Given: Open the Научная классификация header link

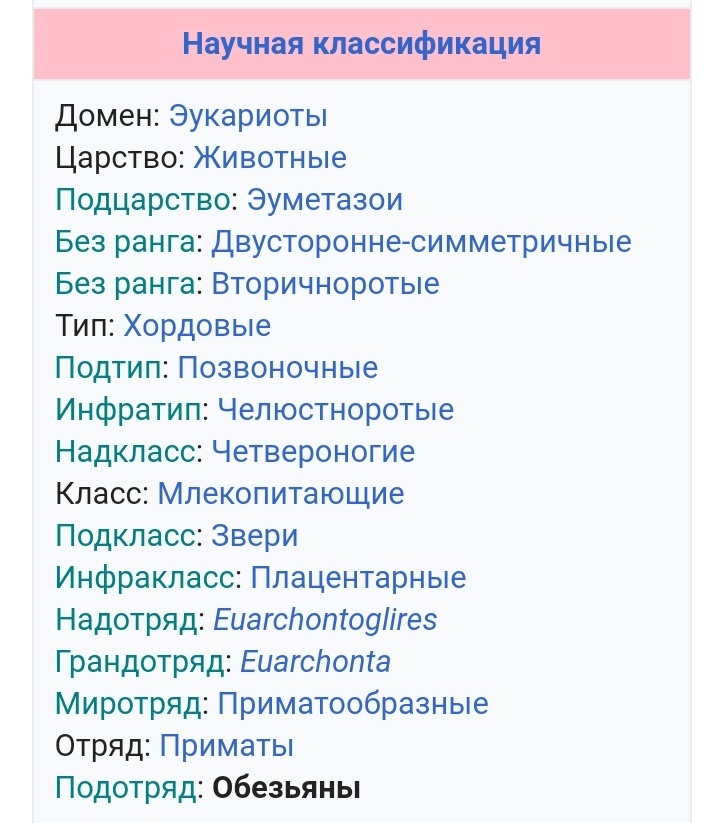Looking at the screenshot, I should 361,44.
